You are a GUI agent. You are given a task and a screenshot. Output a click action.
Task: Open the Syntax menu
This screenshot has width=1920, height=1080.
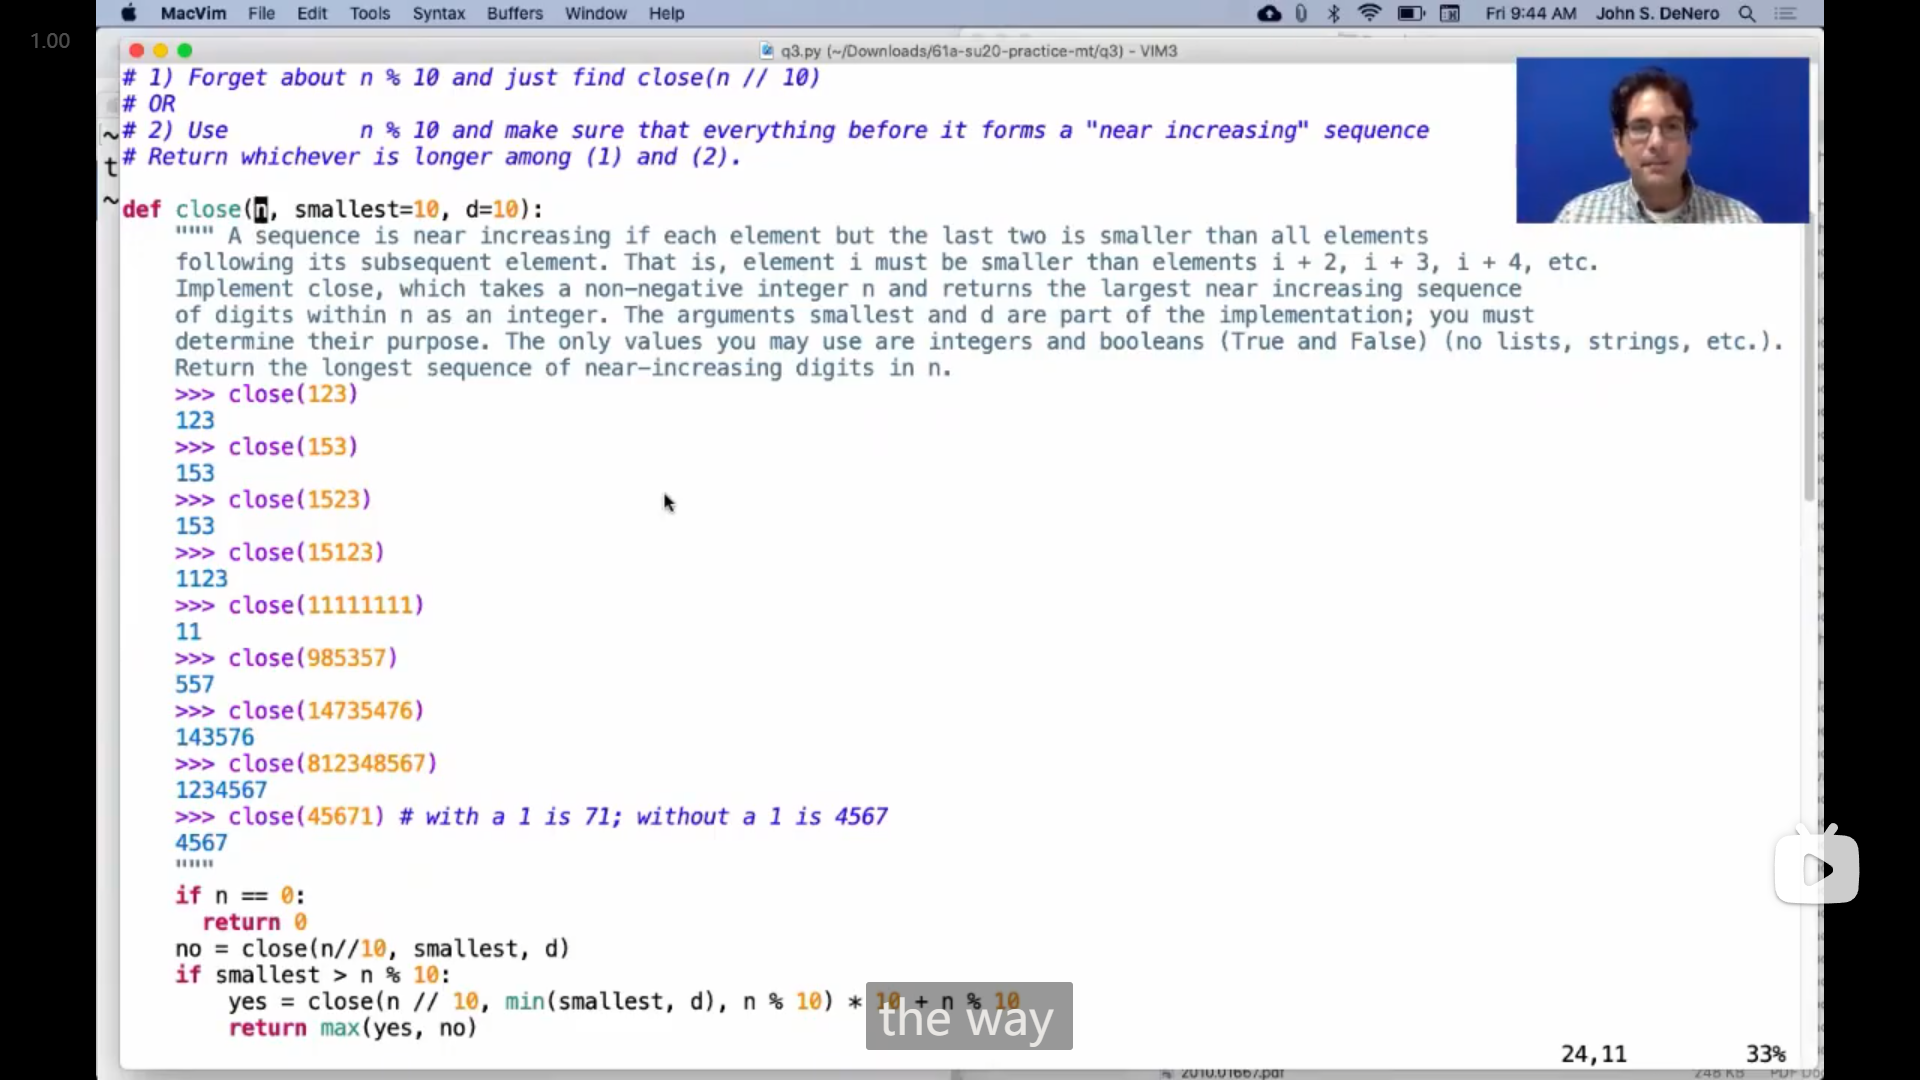click(439, 14)
